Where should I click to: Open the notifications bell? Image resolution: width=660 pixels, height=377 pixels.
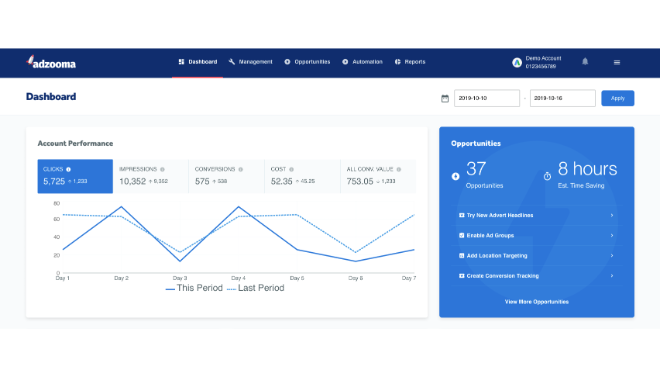(585, 62)
